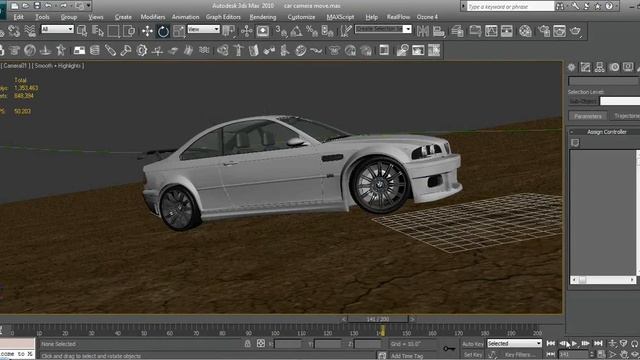Open the Named Selection Sets dropdown

point(383,29)
